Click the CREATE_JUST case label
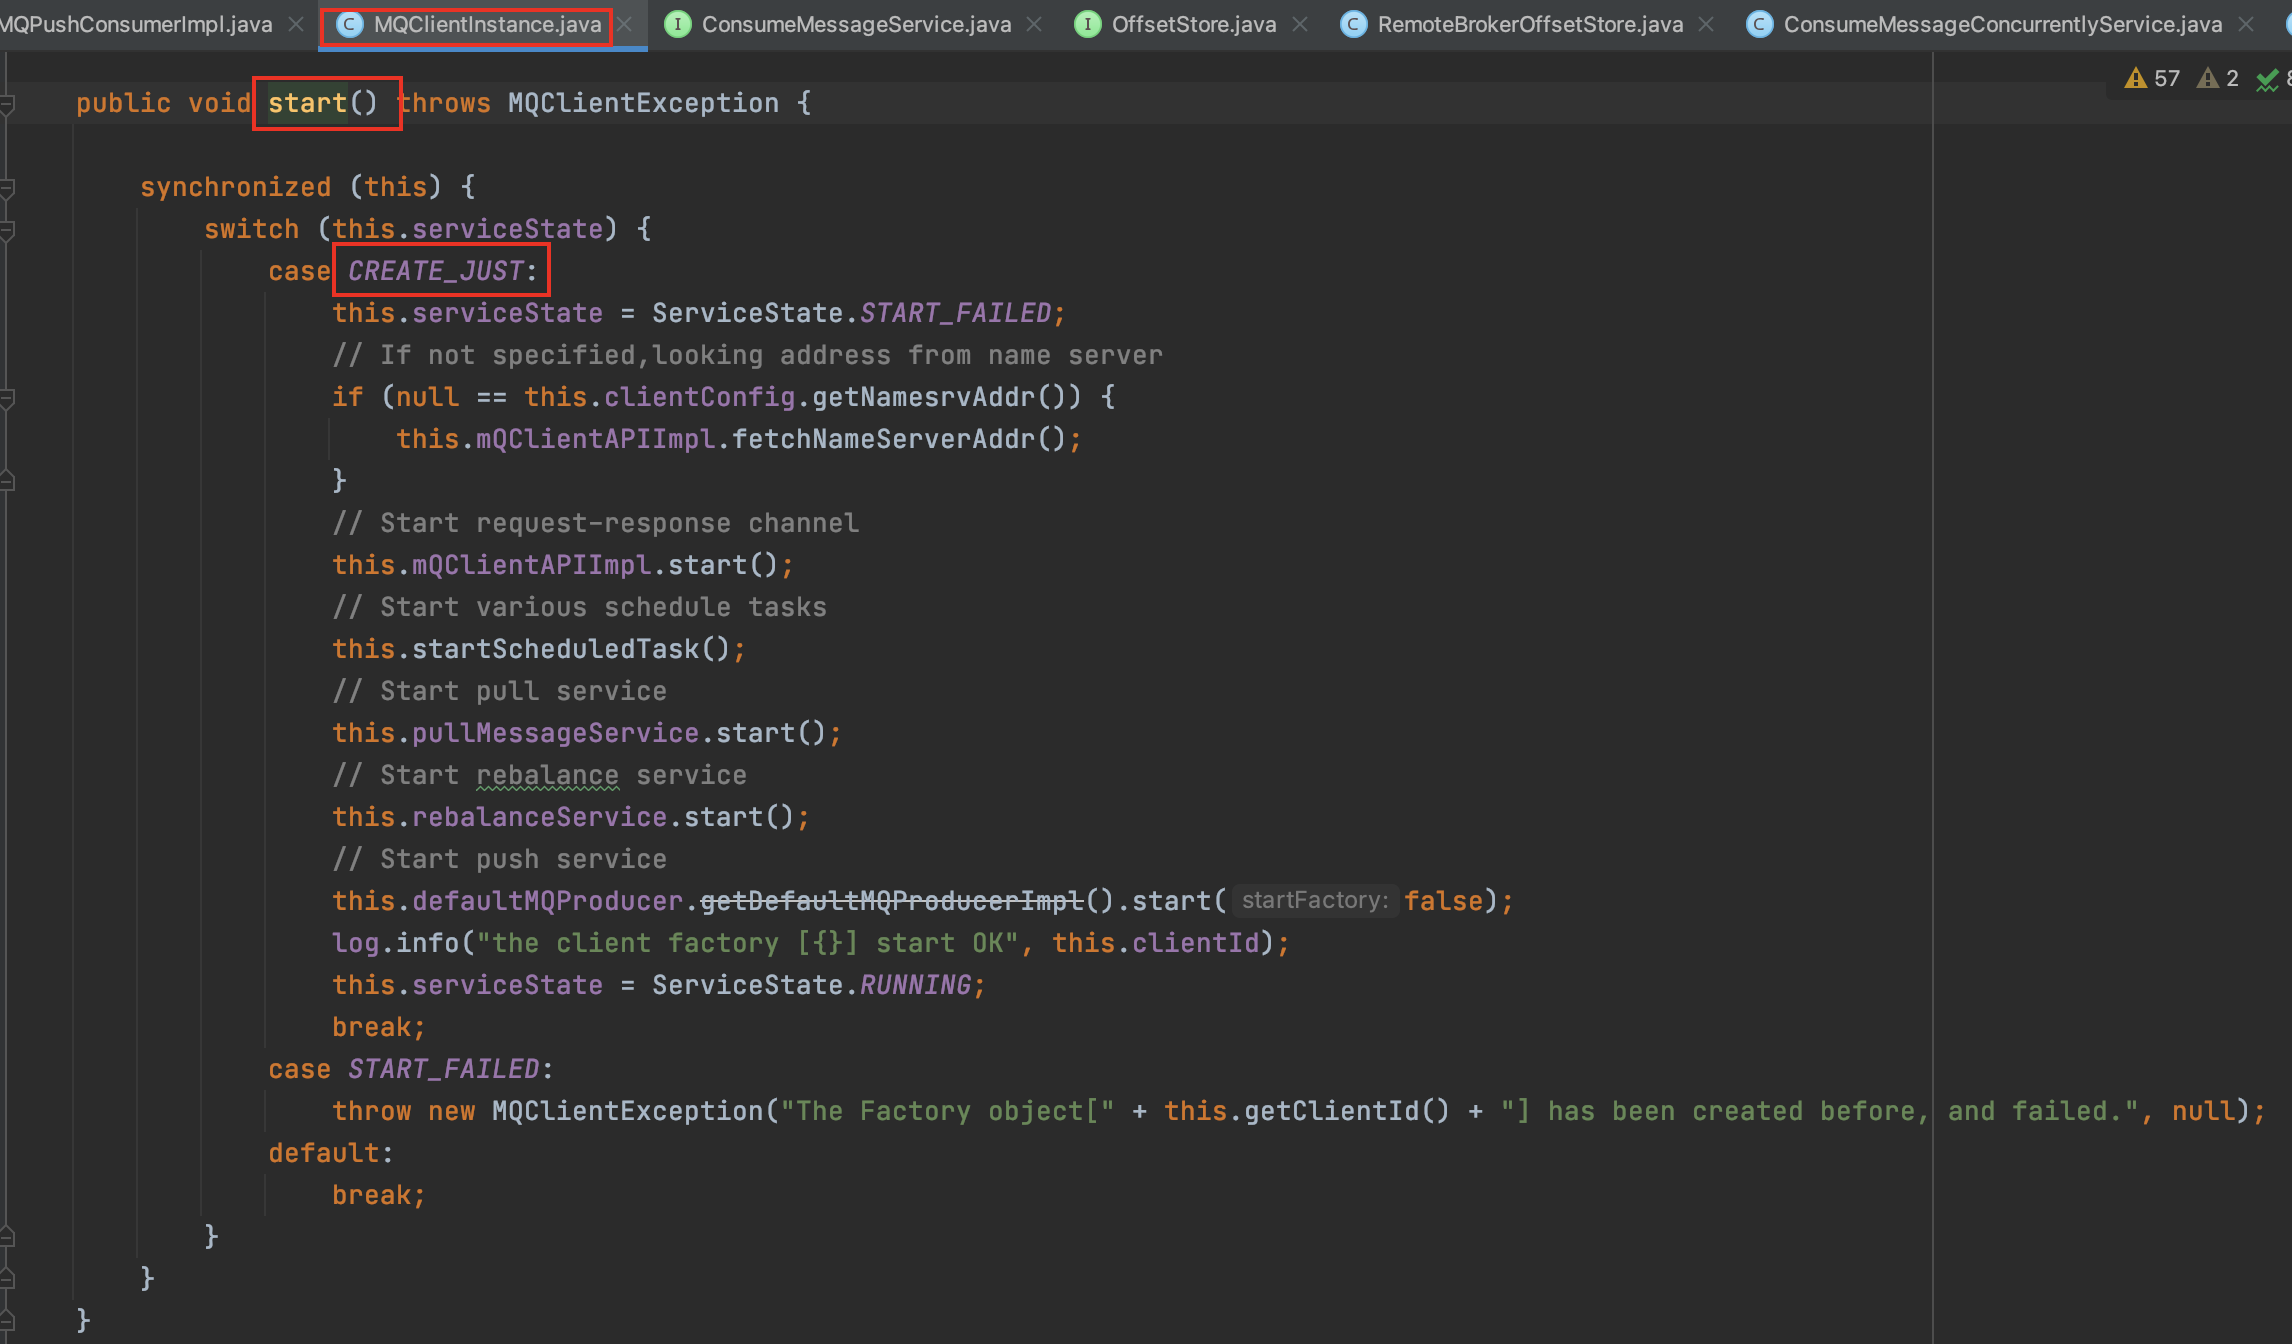The image size is (2292, 1344). click(x=436, y=271)
